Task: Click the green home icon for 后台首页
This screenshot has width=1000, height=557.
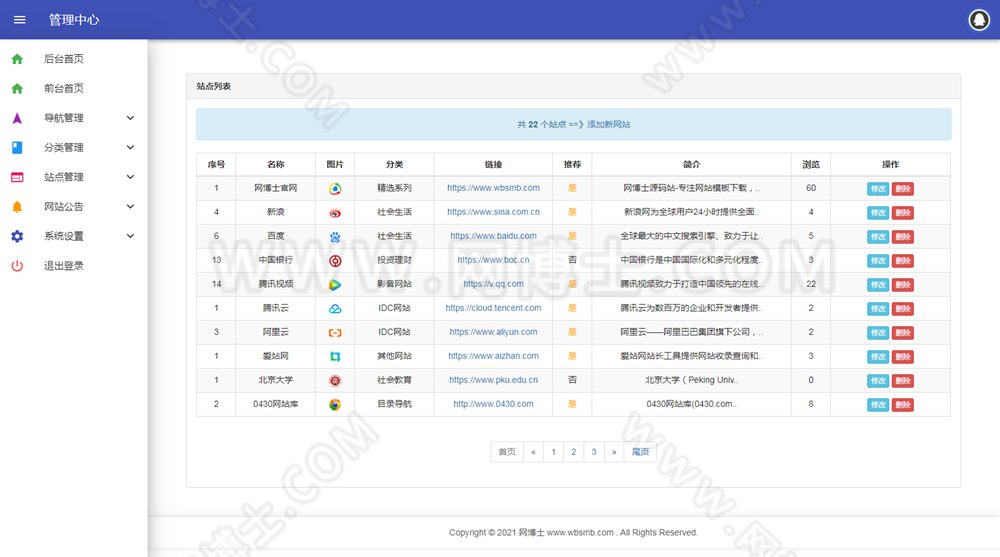Action: [17, 59]
